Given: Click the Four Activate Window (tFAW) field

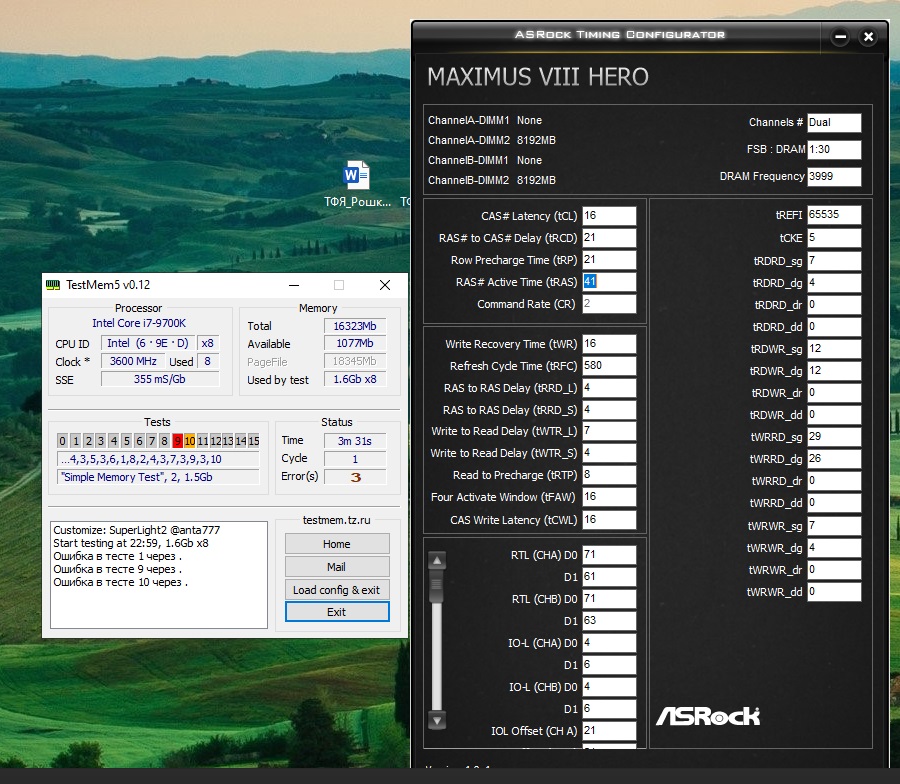Looking at the screenshot, I should click(609, 496).
